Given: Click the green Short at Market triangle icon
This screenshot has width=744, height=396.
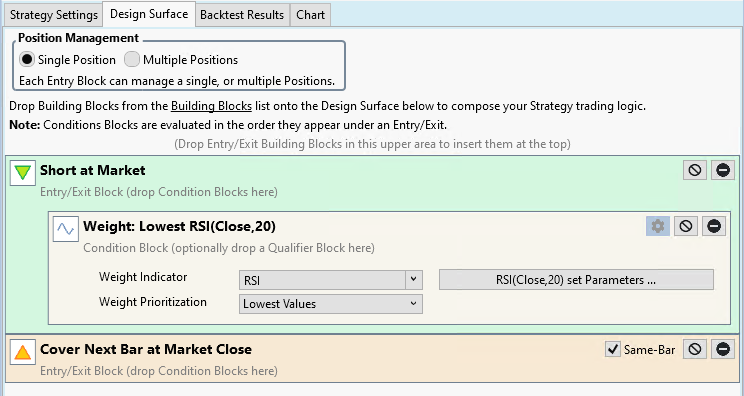Looking at the screenshot, I should click(x=23, y=172).
